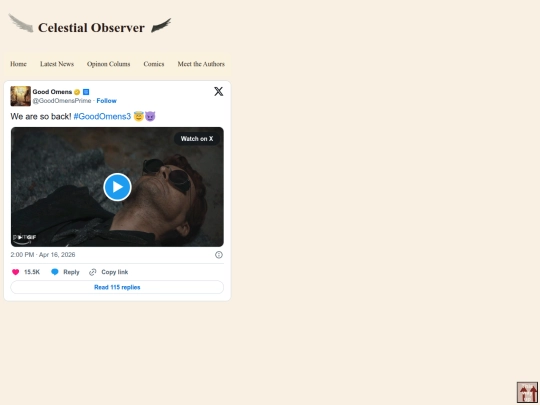The height and width of the screenshot is (405, 540).
Task: Click the chain link icon
Action: (x=93, y=272)
